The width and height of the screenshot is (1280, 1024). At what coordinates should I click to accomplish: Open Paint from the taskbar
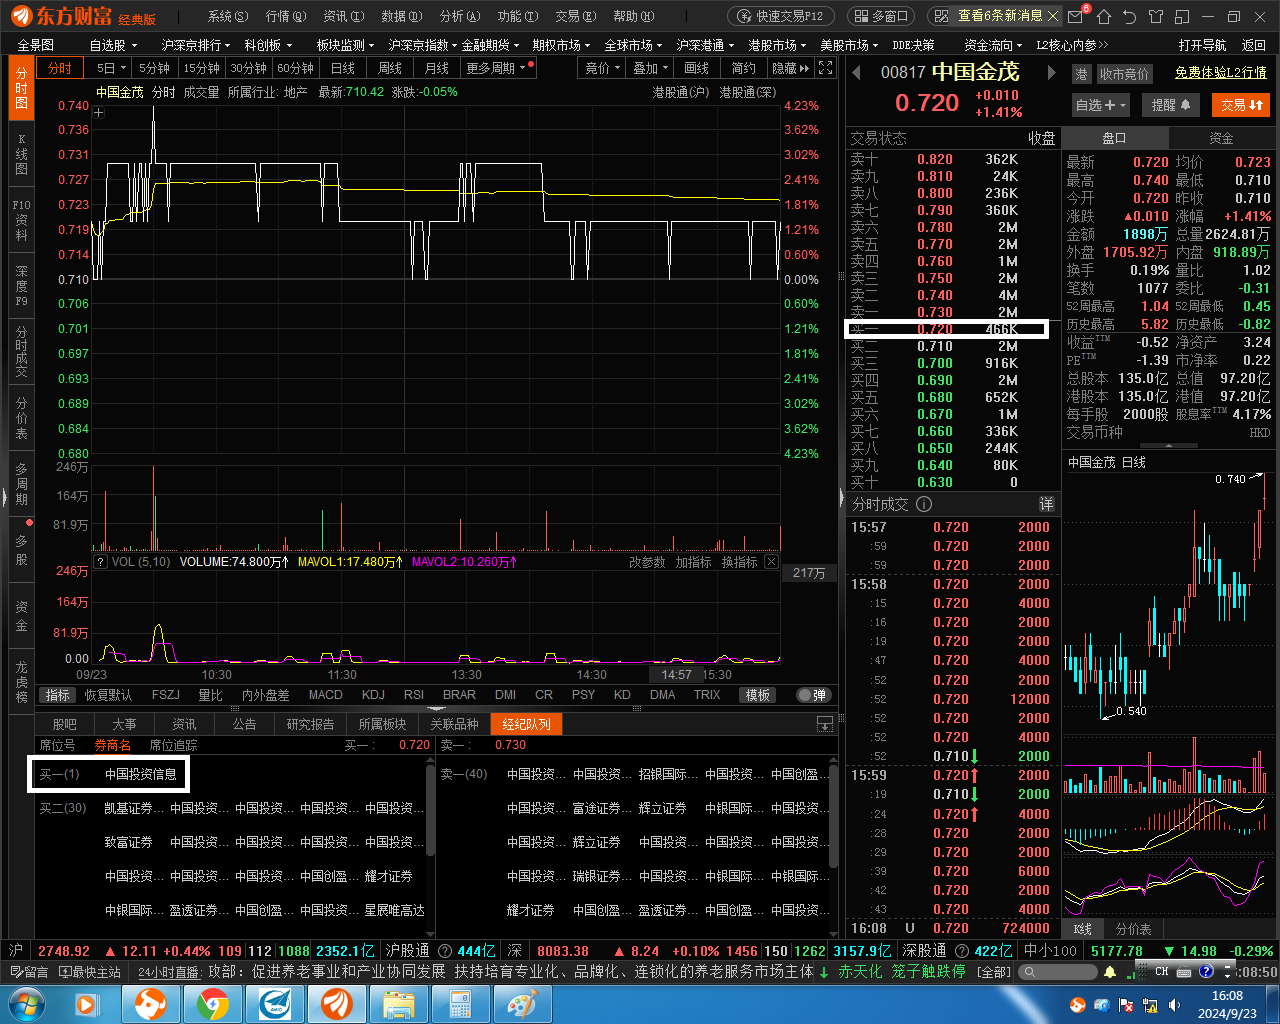coord(521,1003)
